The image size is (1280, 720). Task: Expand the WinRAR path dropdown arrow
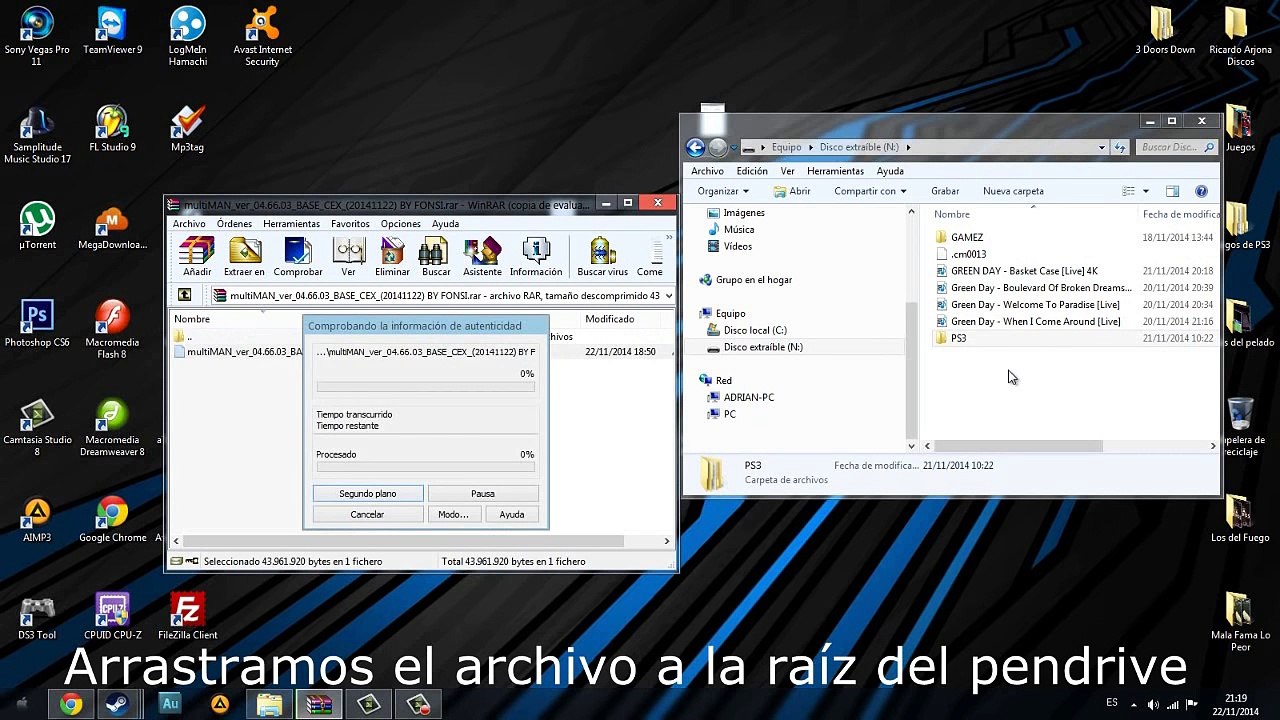(x=668, y=296)
